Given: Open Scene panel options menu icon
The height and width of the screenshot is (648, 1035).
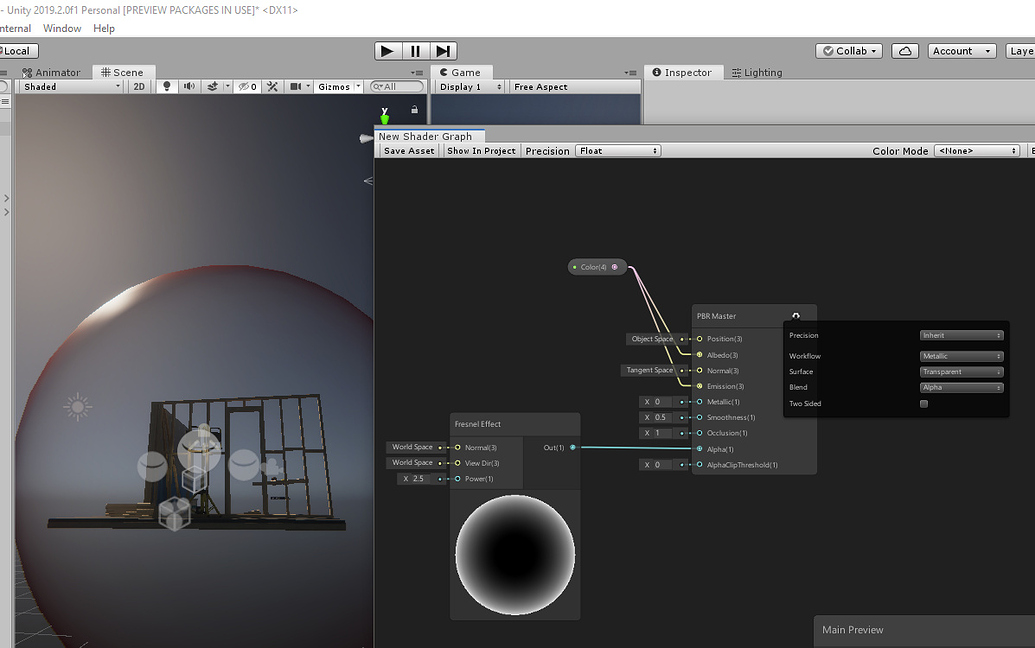Looking at the screenshot, I should (417, 73).
